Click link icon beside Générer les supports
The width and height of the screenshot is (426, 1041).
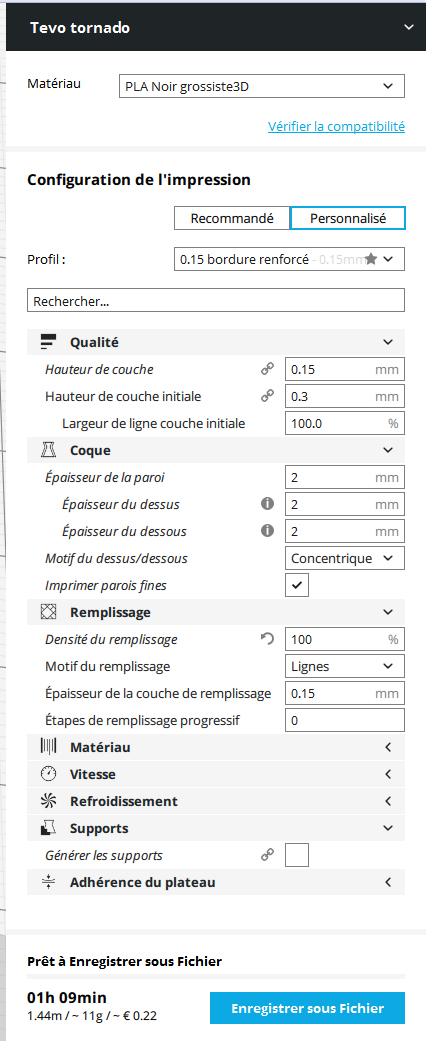[x=267, y=856]
